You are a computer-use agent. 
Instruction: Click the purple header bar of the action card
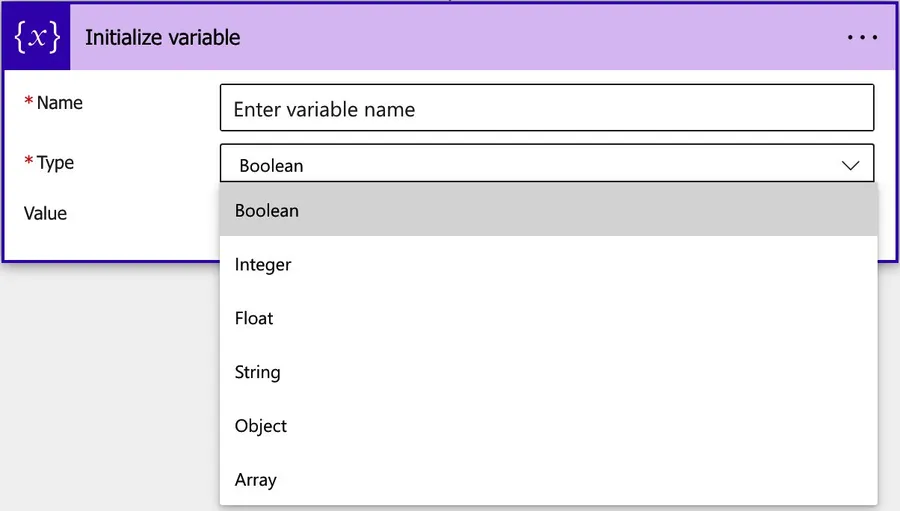pyautogui.click(x=540, y=38)
